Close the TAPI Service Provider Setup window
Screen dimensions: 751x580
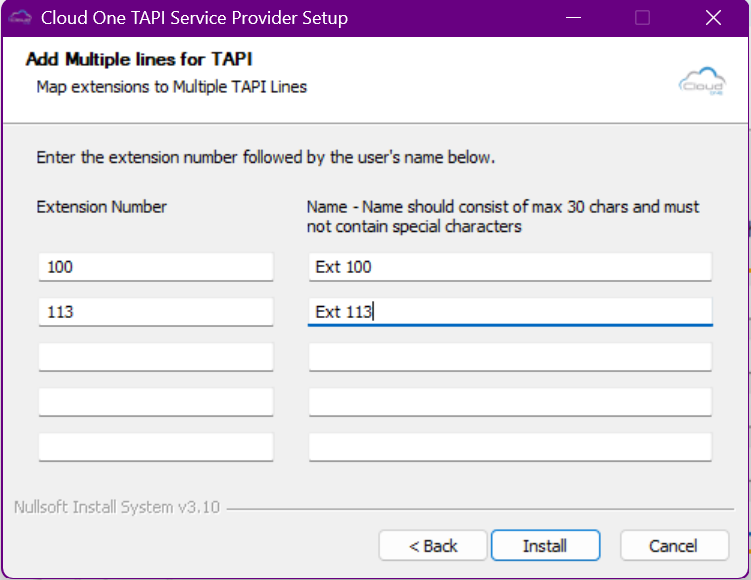[712, 18]
